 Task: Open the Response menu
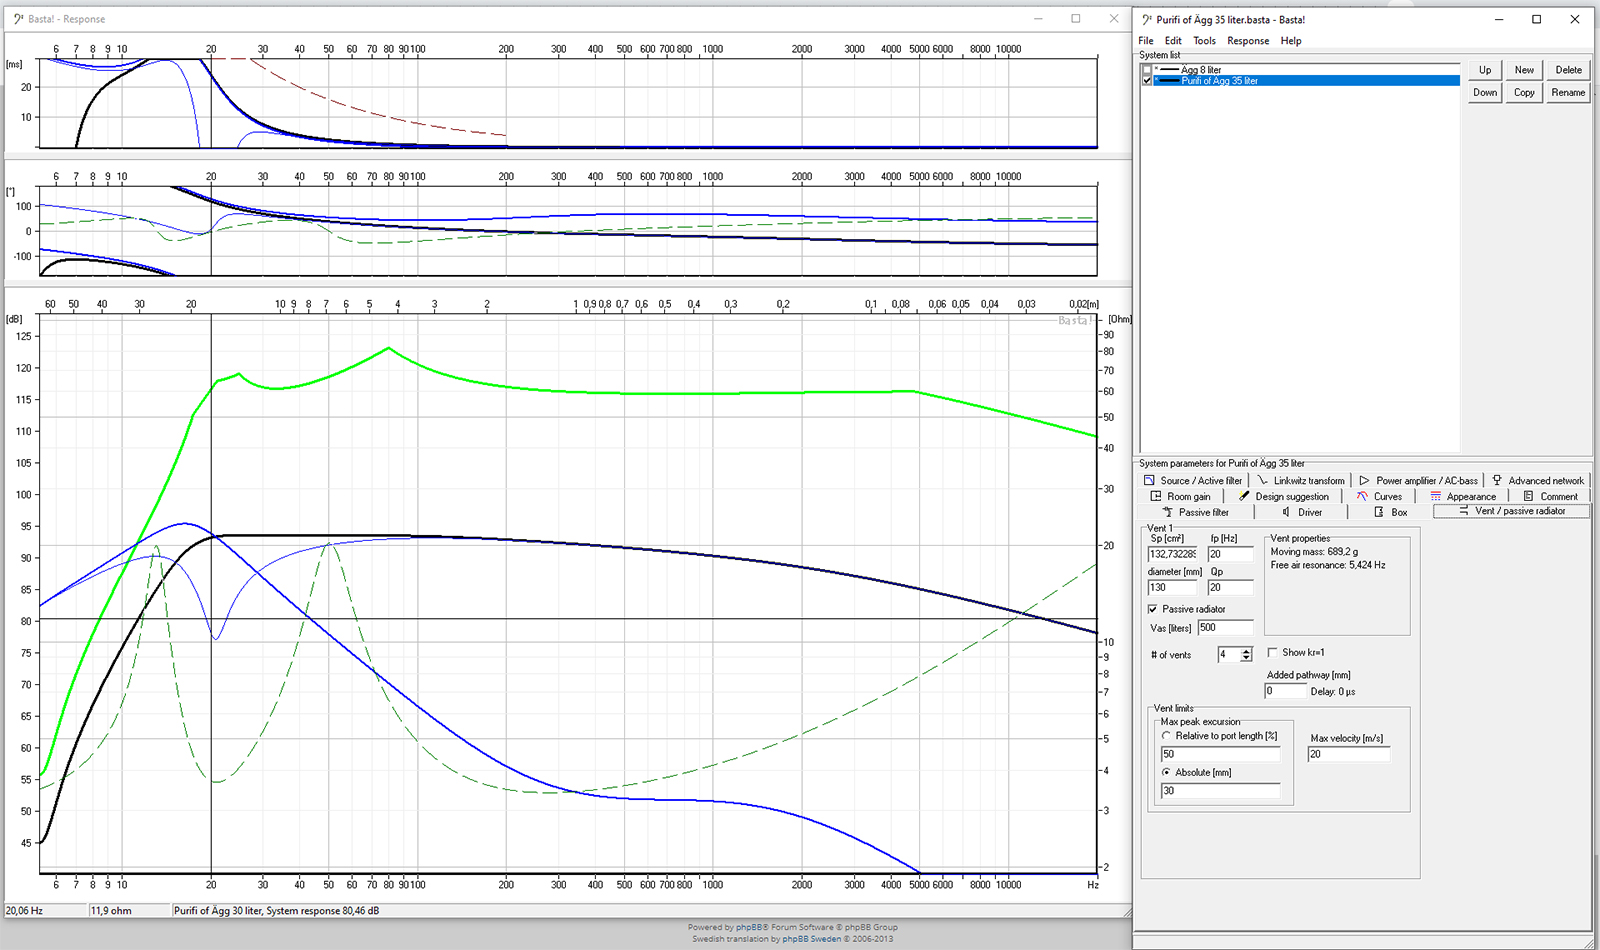[x=1248, y=41]
